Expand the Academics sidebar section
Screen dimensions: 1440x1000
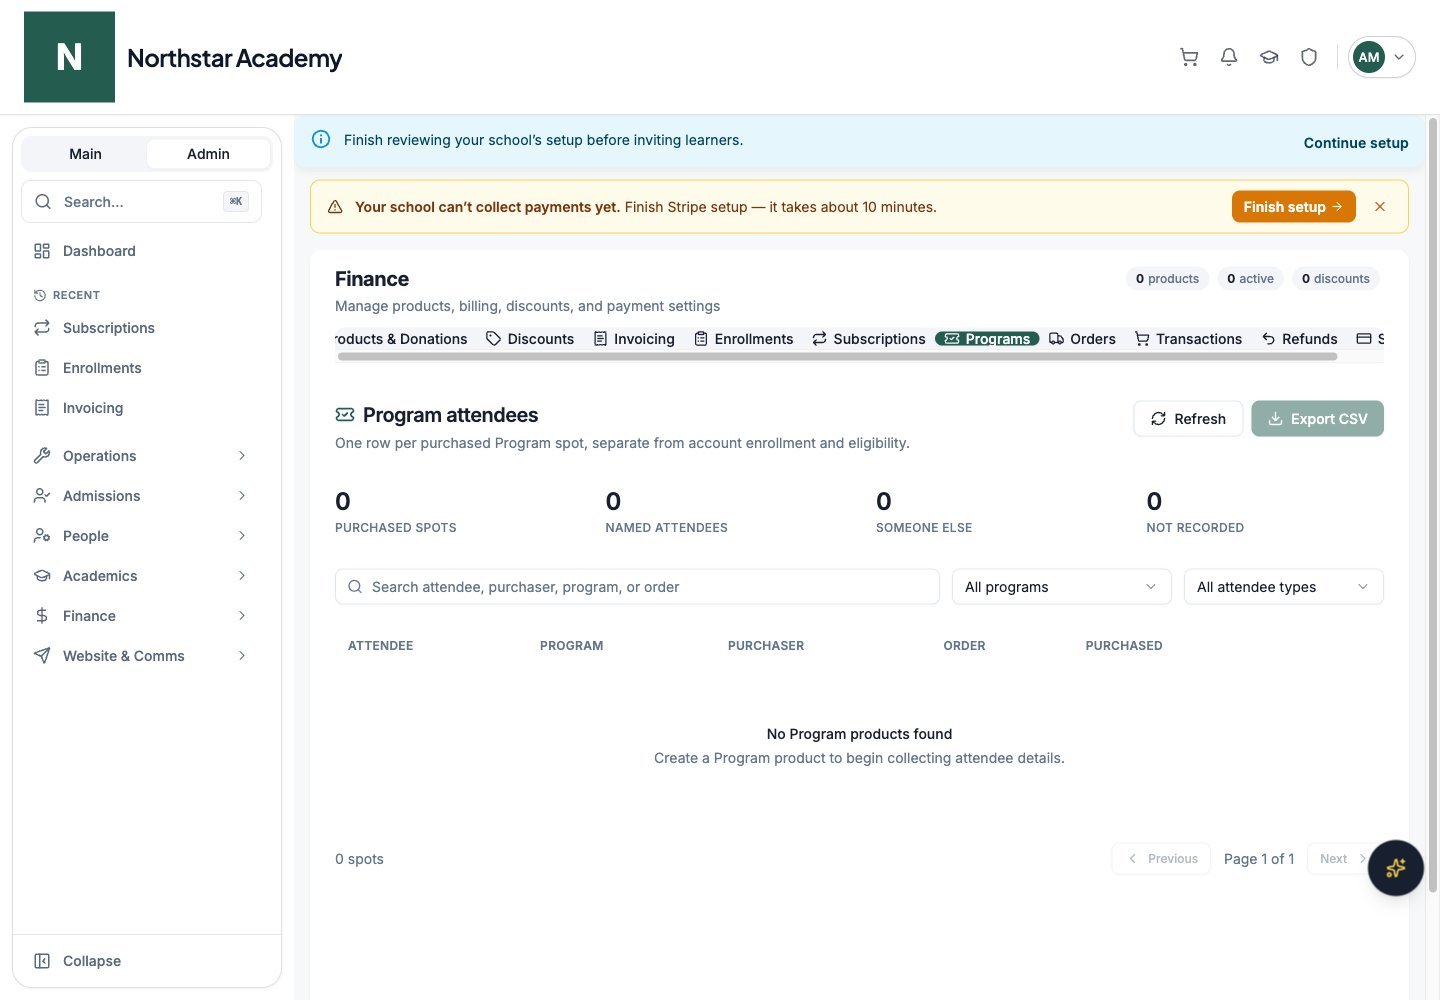141,576
